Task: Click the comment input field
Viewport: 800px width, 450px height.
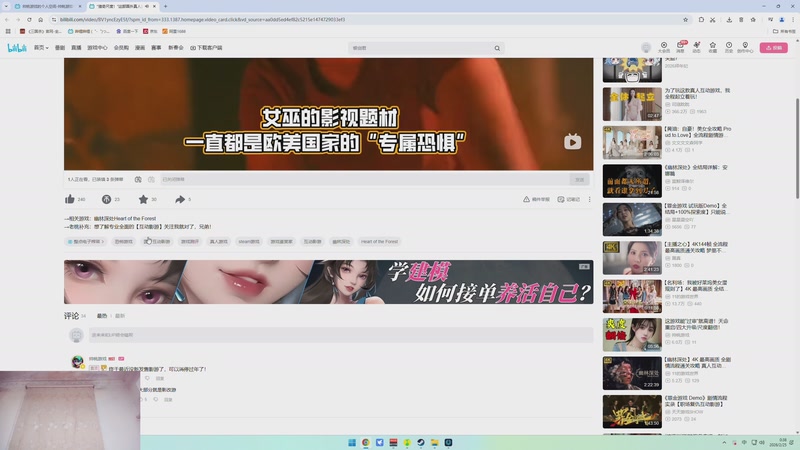Action: tap(341, 335)
